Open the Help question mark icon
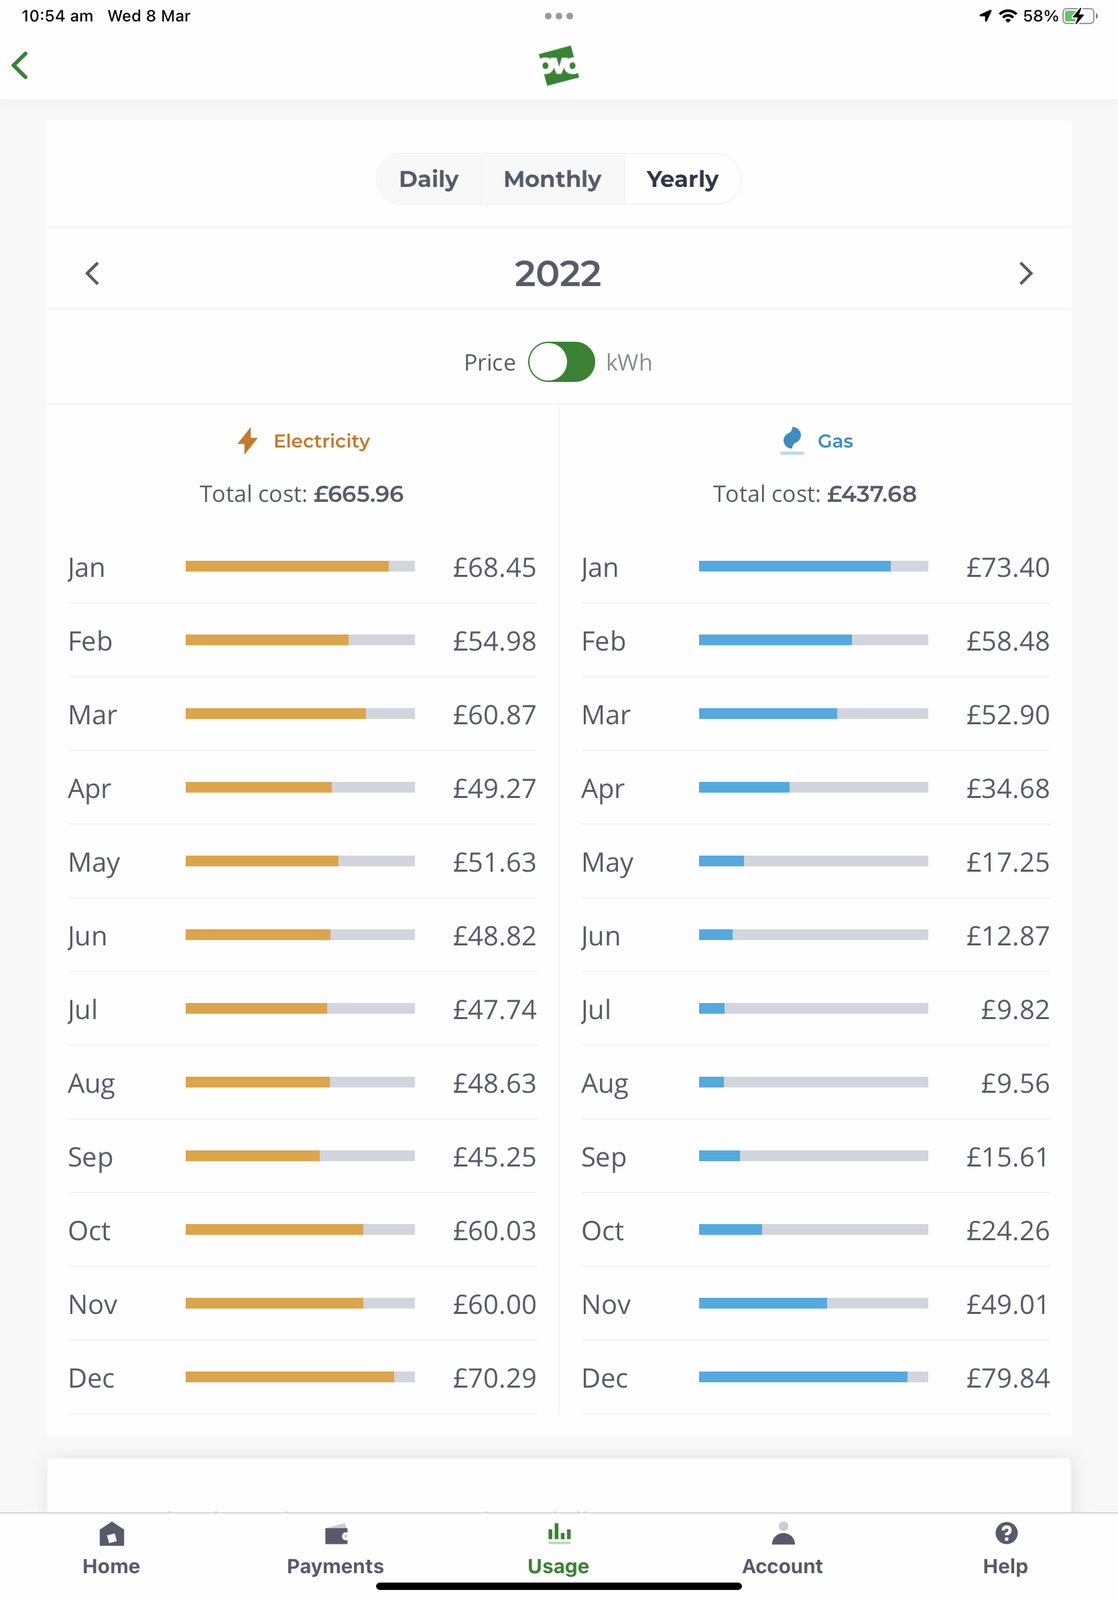Viewport: 1118px width, 1600px height. point(1006,1534)
